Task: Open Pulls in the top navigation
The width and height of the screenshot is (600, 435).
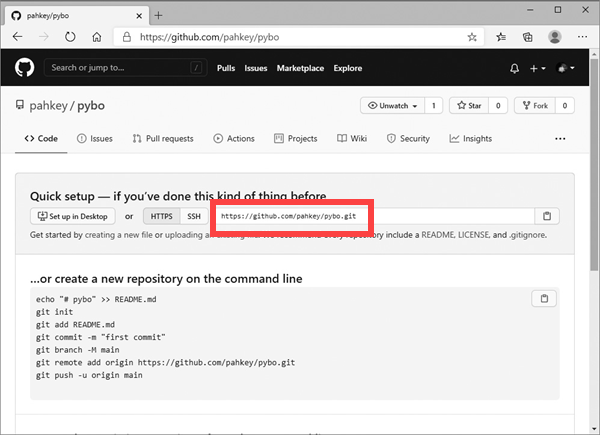Action: (226, 68)
